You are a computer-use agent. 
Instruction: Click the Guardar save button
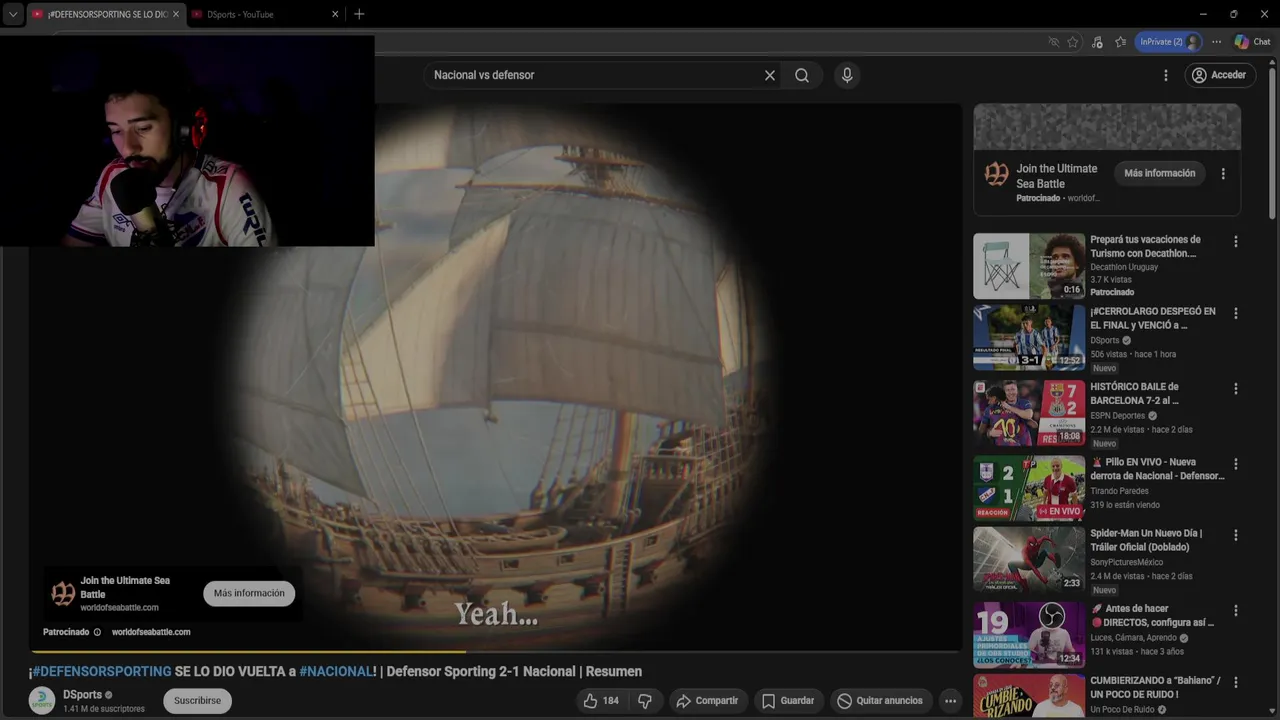pos(787,701)
